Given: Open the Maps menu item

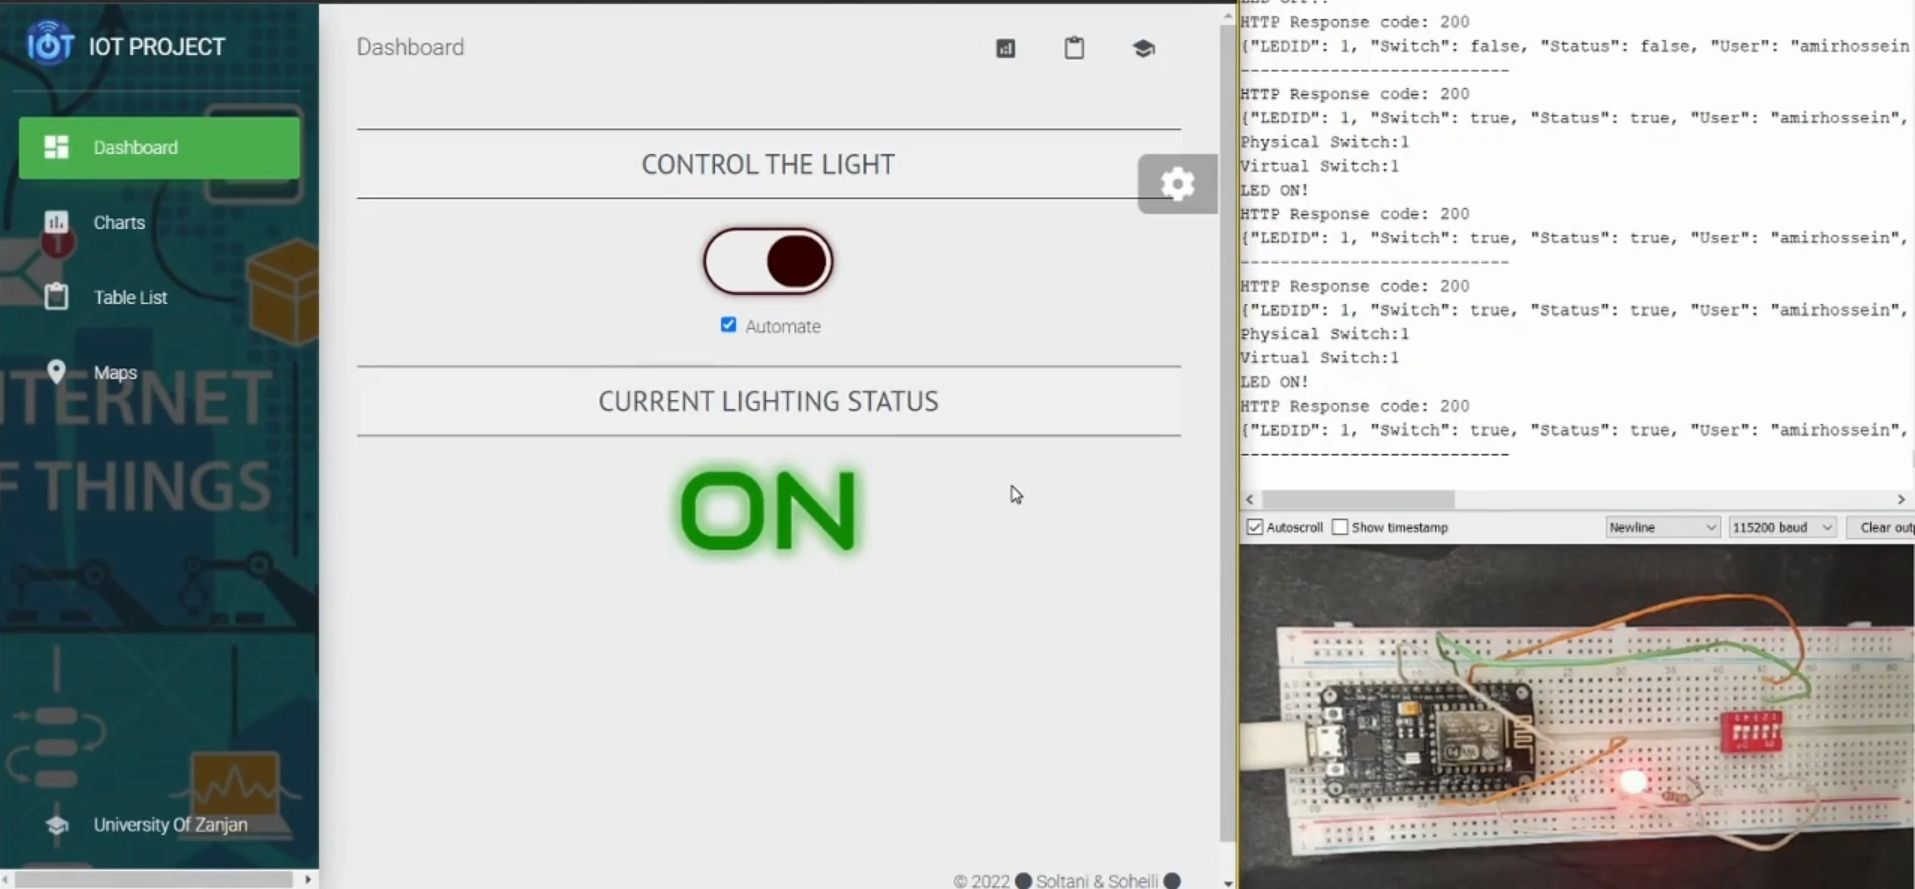Looking at the screenshot, I should point(115,372).
